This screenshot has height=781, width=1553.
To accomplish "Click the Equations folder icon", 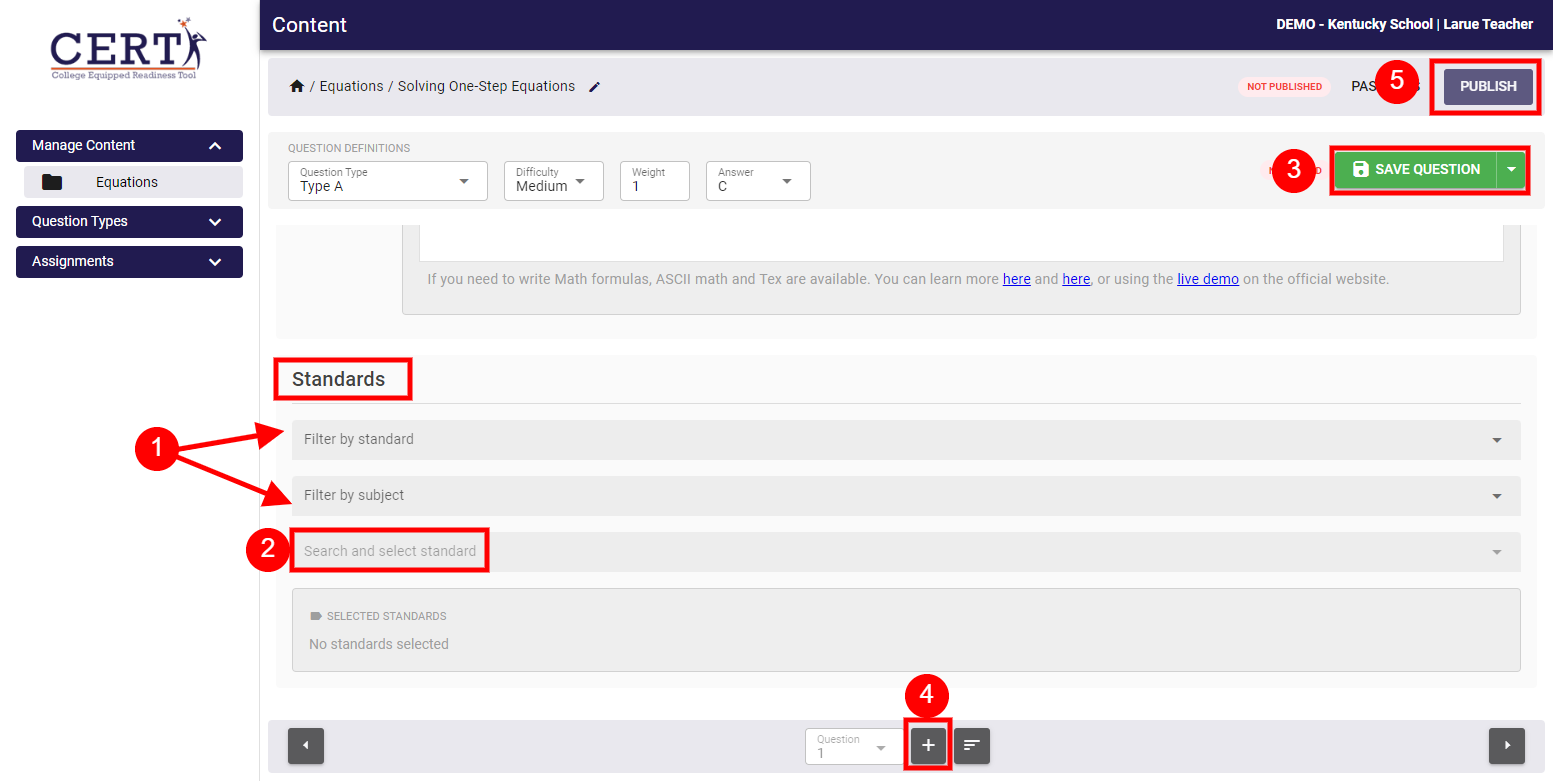I will 52,182.
